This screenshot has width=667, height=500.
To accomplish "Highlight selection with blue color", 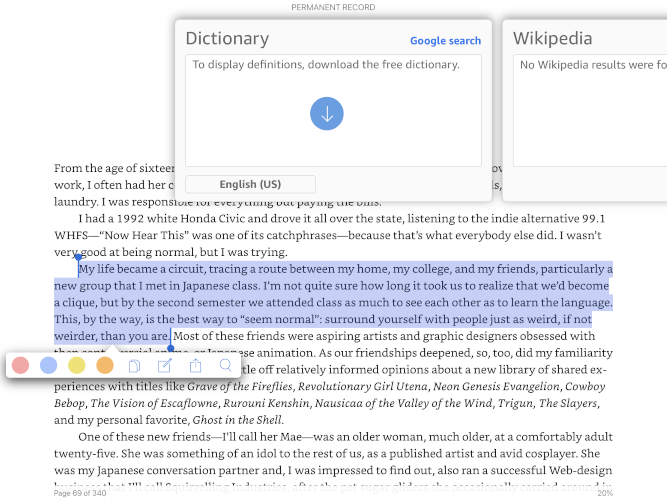I will [48, 365].
